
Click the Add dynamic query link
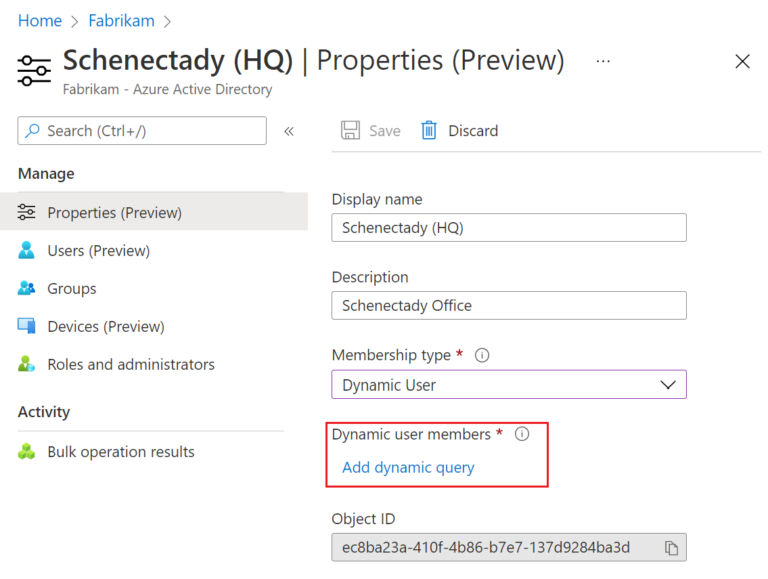[408, 467]
